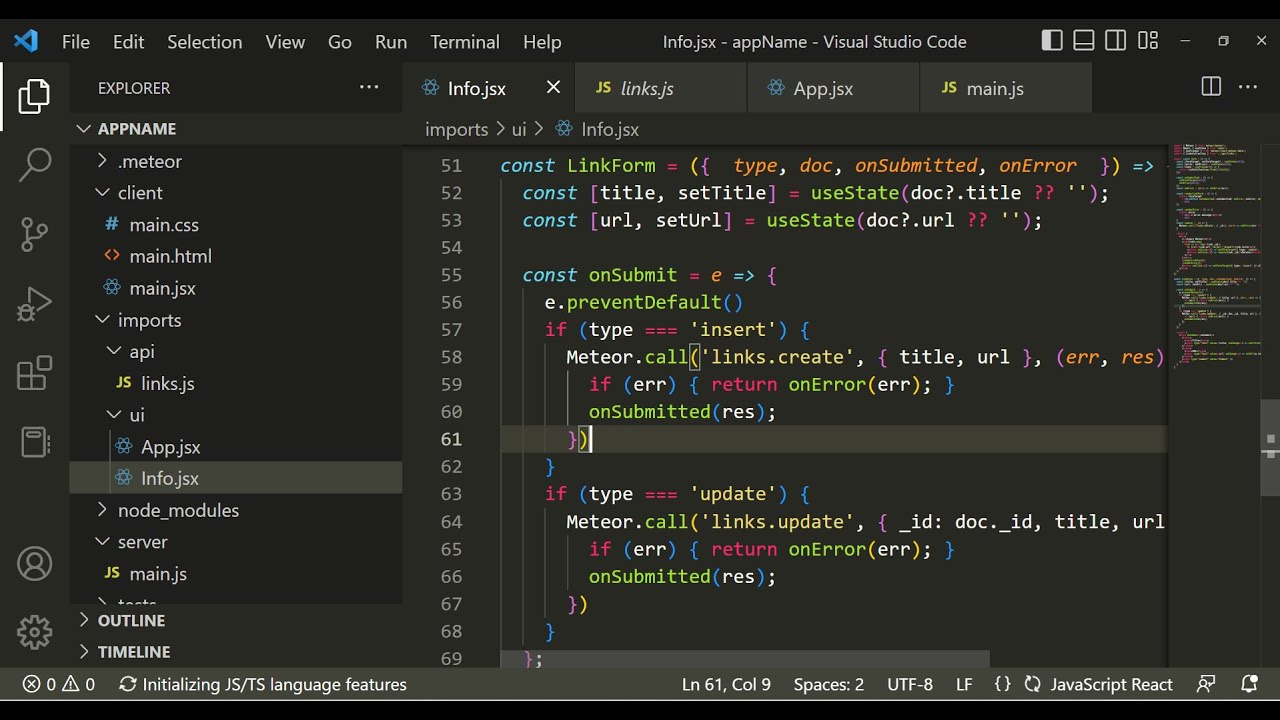Click the JavaScript React language mode

tap(1111, 684)
